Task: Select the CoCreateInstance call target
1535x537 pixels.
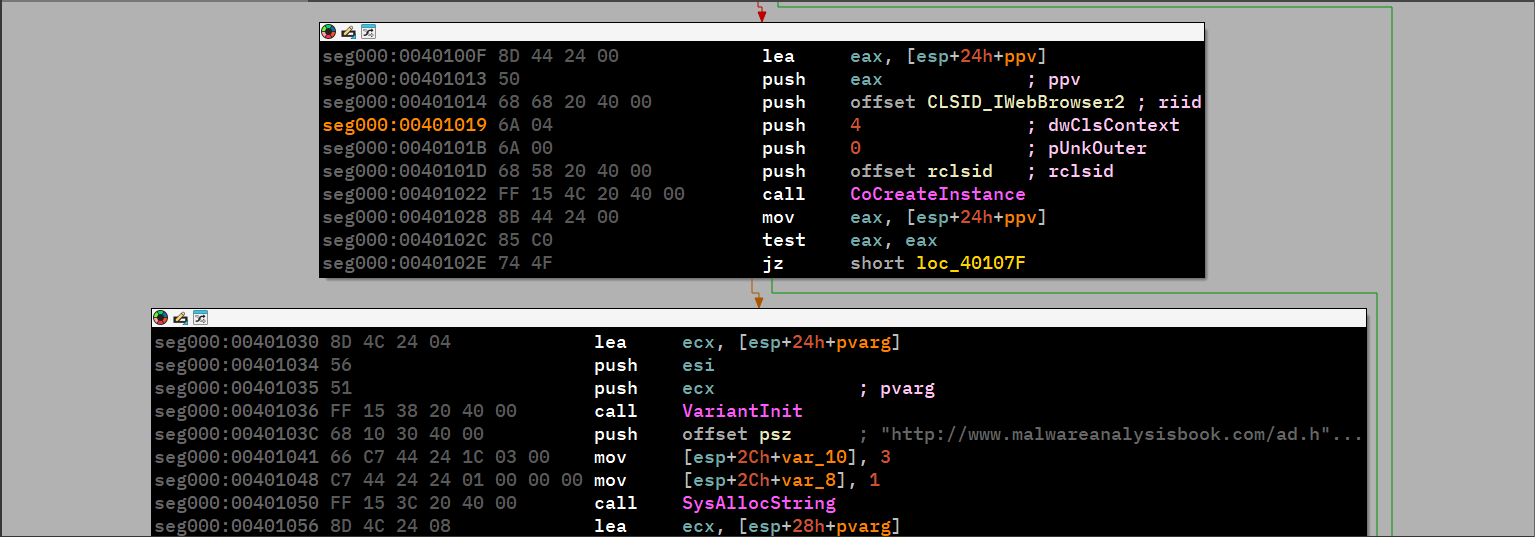Action: tap(937, 194)
